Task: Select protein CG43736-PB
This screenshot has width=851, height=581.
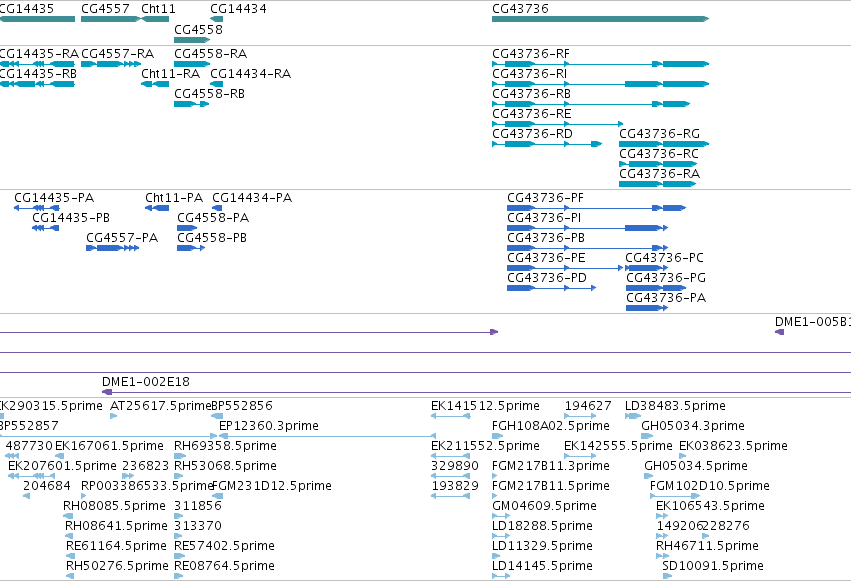Action: pos(587,248)
